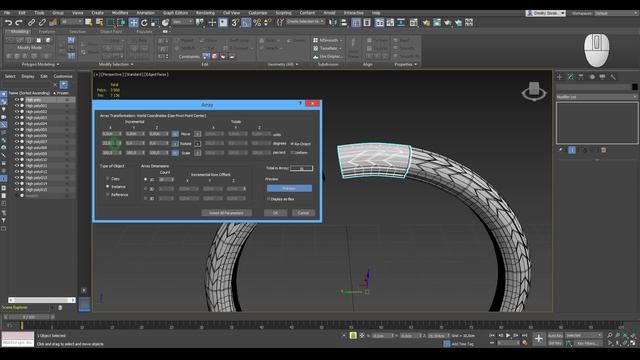Expand the Polygon Modeling panel
The width and height of the screenshot is (640, 360).
40,64
